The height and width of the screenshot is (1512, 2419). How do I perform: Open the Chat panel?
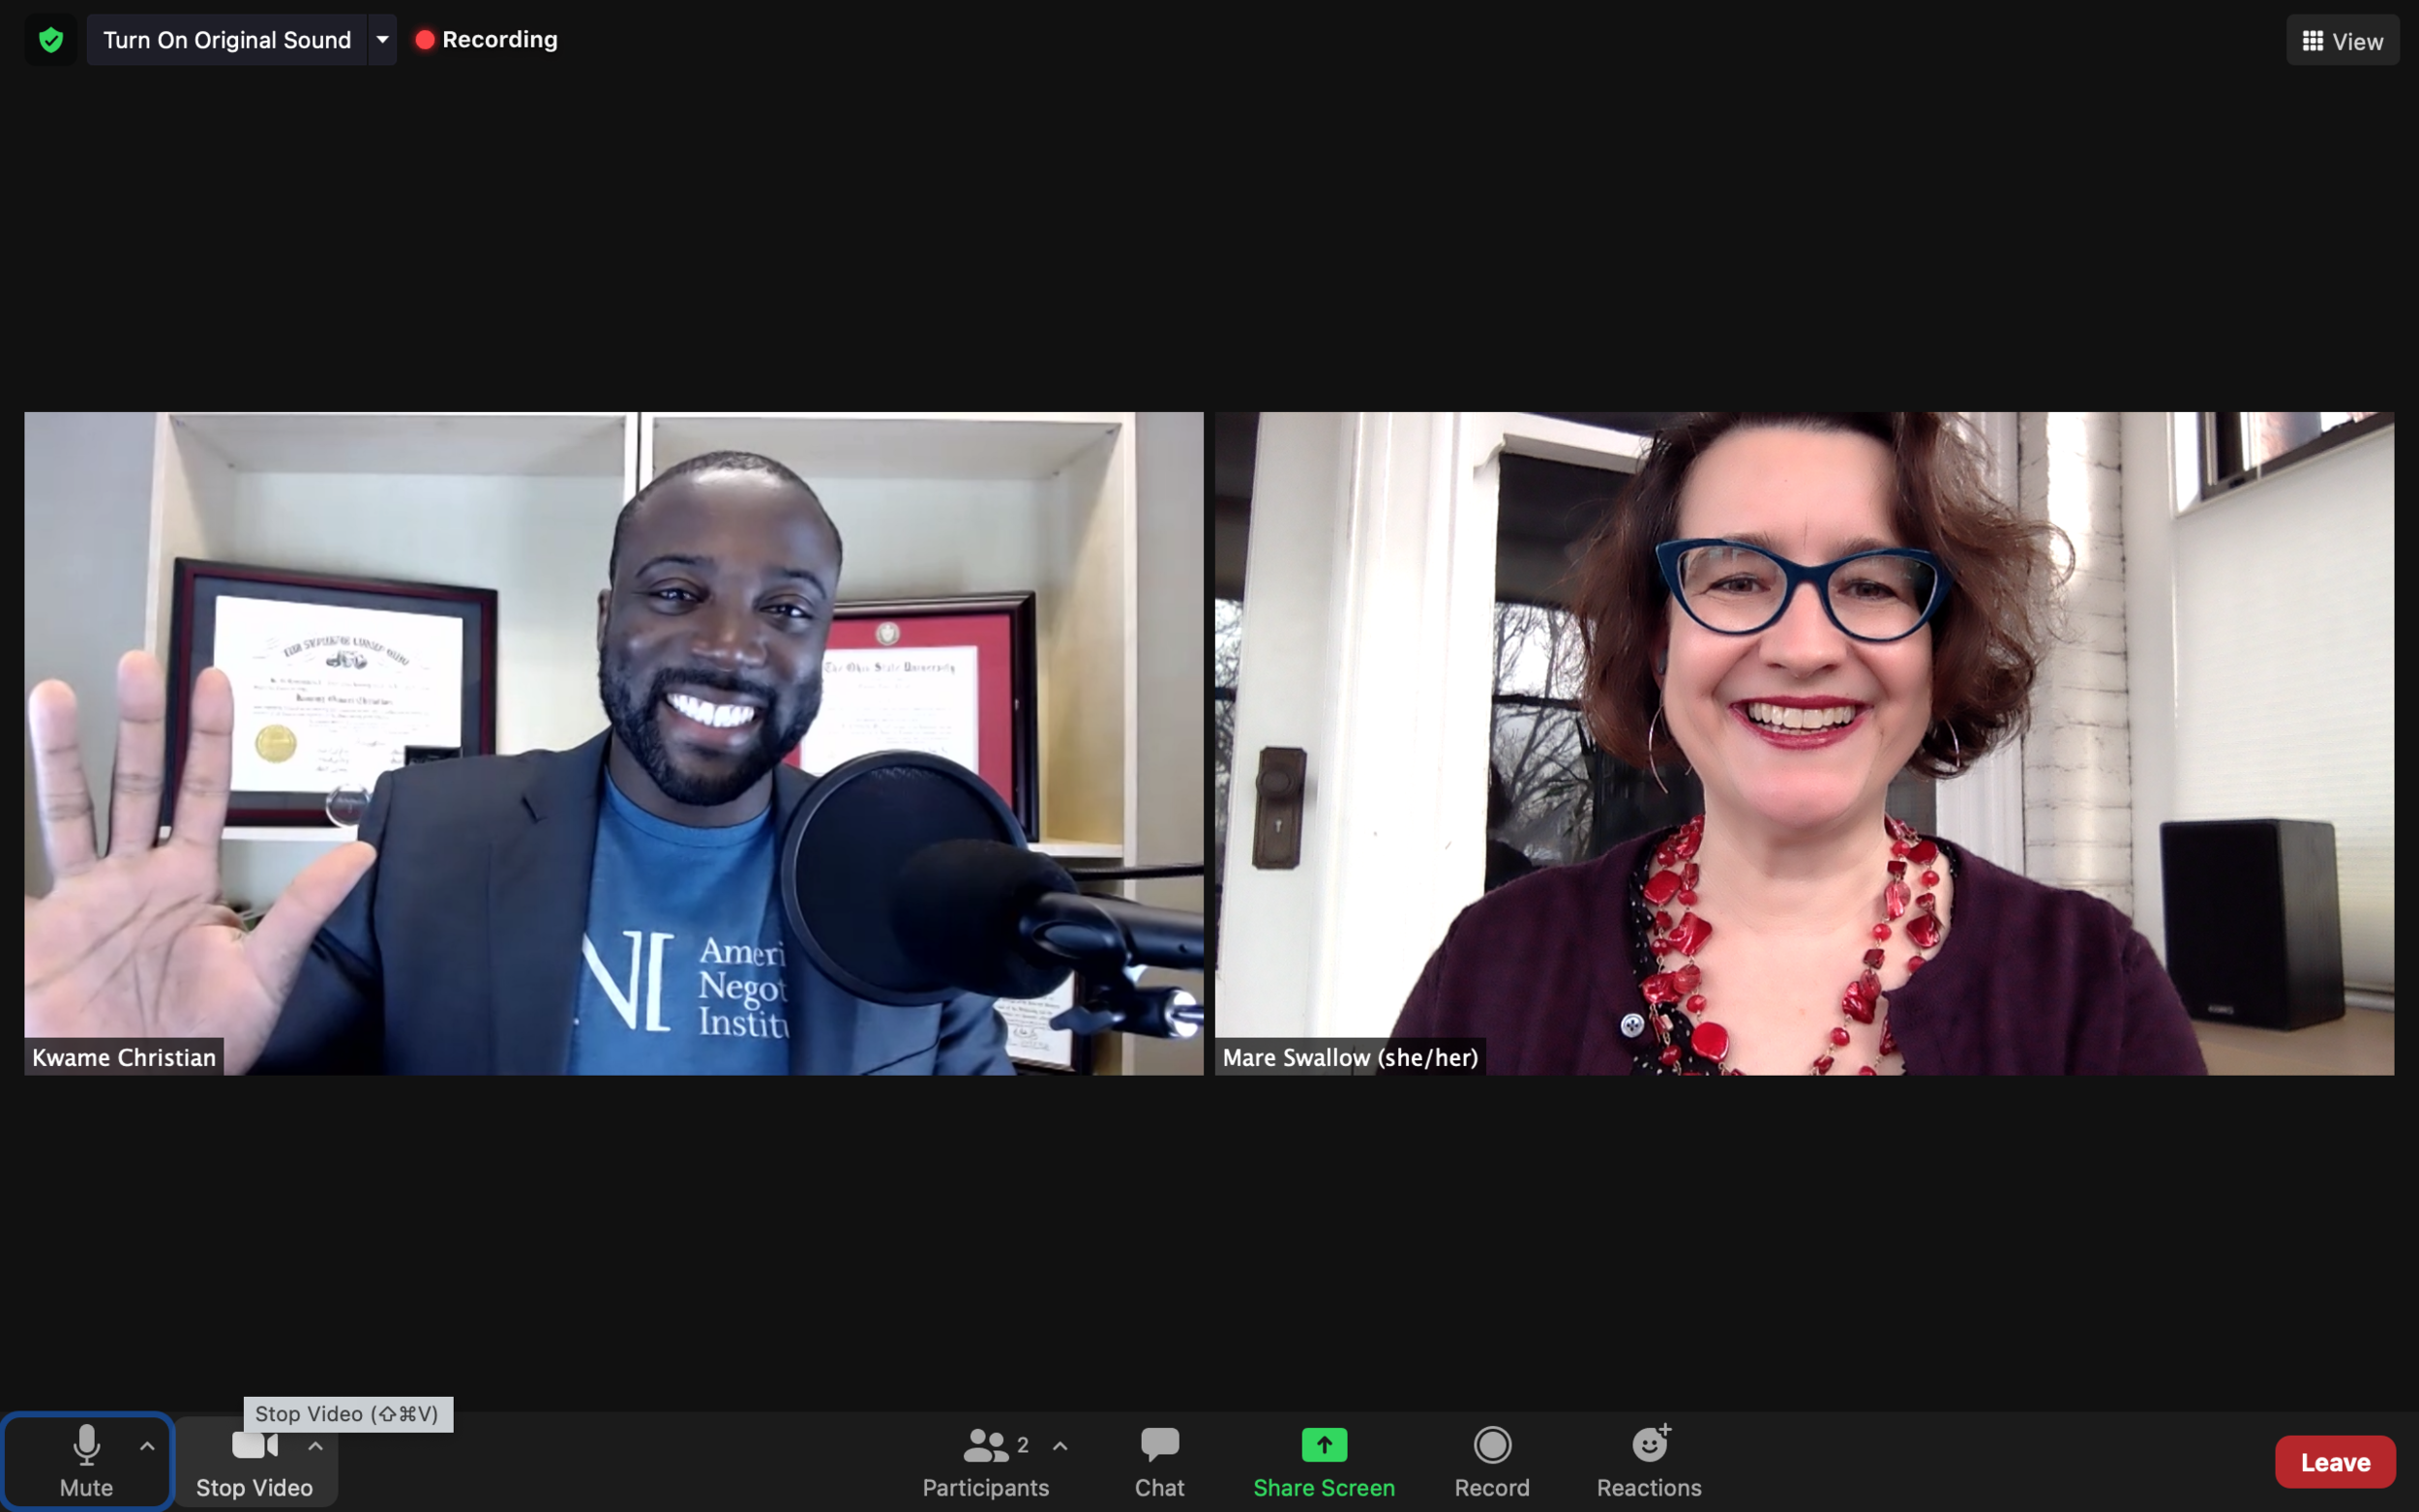pyautogui.click(x=1159, y=1461)
